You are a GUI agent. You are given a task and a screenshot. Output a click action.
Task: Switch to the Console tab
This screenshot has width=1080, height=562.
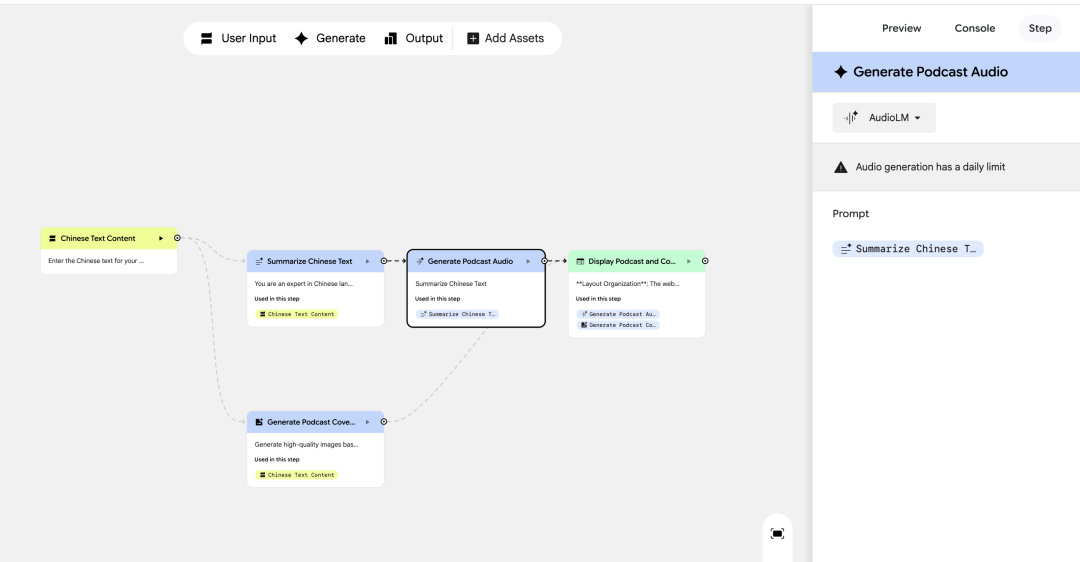[975, 28]
